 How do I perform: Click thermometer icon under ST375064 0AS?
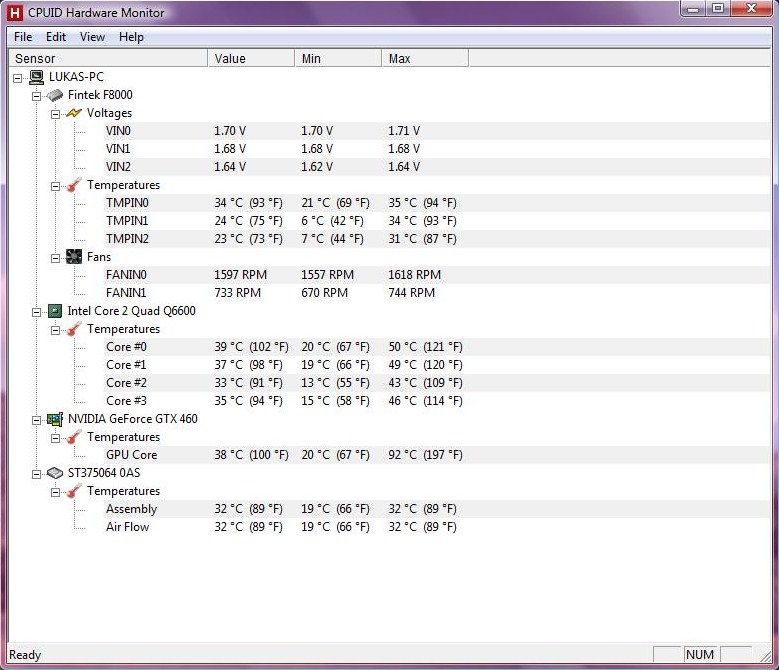74,491
